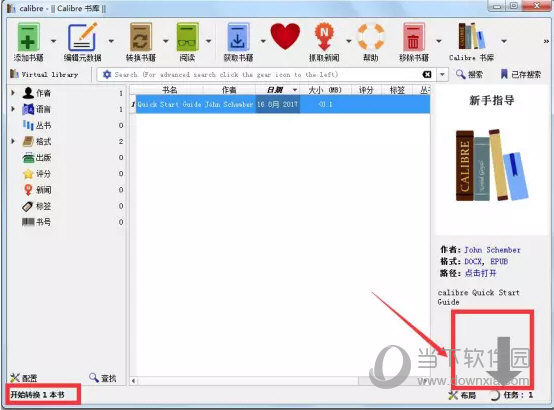Clear the search box with X icon
Viewport: 554px width, 410px height.
tap(427, 75)
